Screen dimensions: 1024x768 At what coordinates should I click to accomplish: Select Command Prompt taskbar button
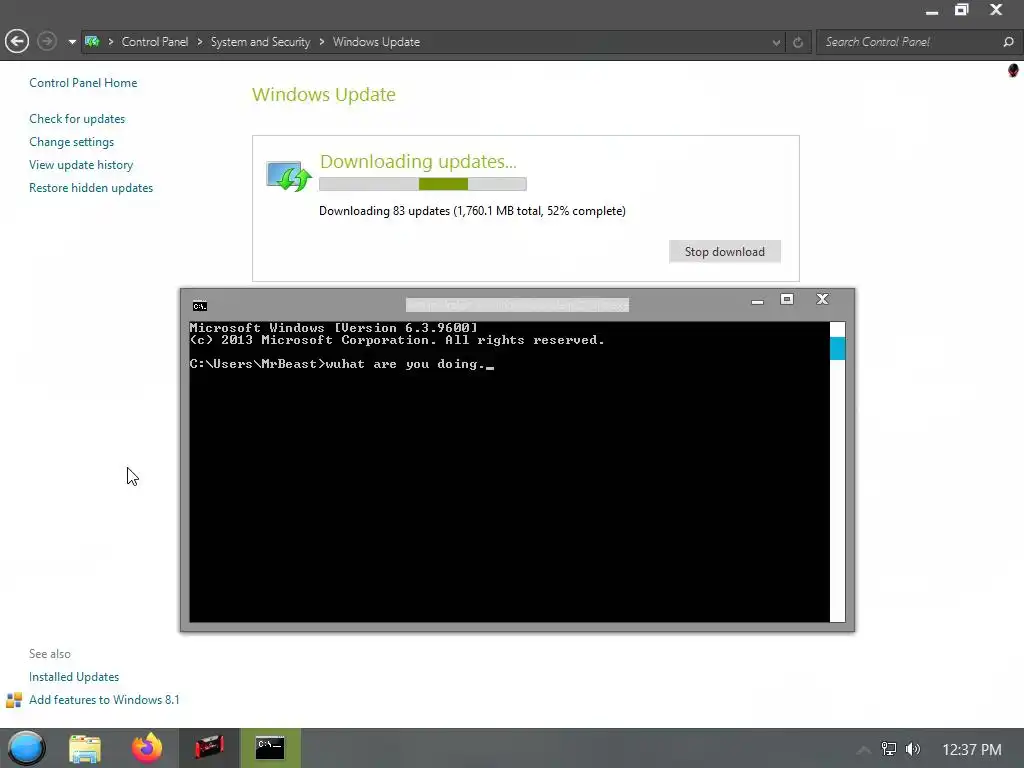[270, 748]
